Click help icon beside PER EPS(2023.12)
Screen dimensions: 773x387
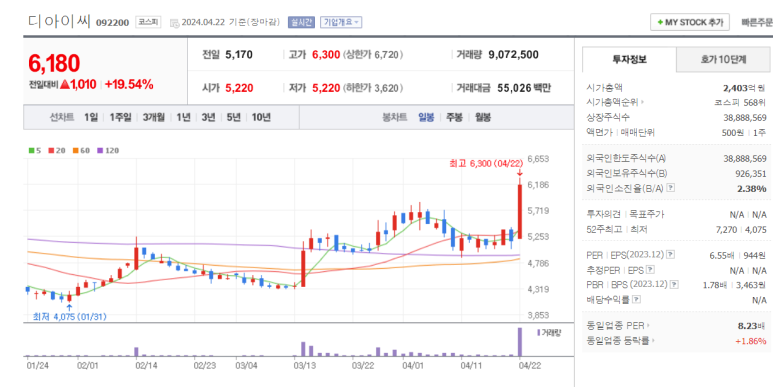671,255
